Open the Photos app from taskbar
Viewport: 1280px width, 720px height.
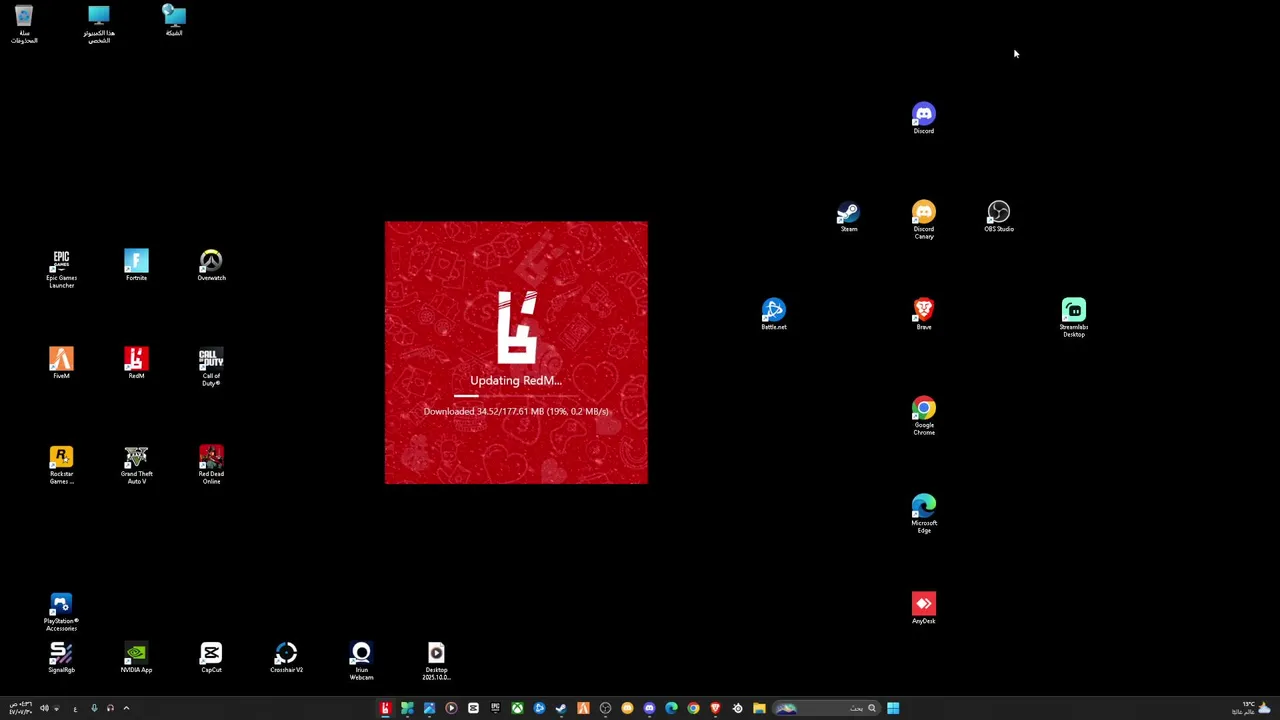click(x=429, y=708)
